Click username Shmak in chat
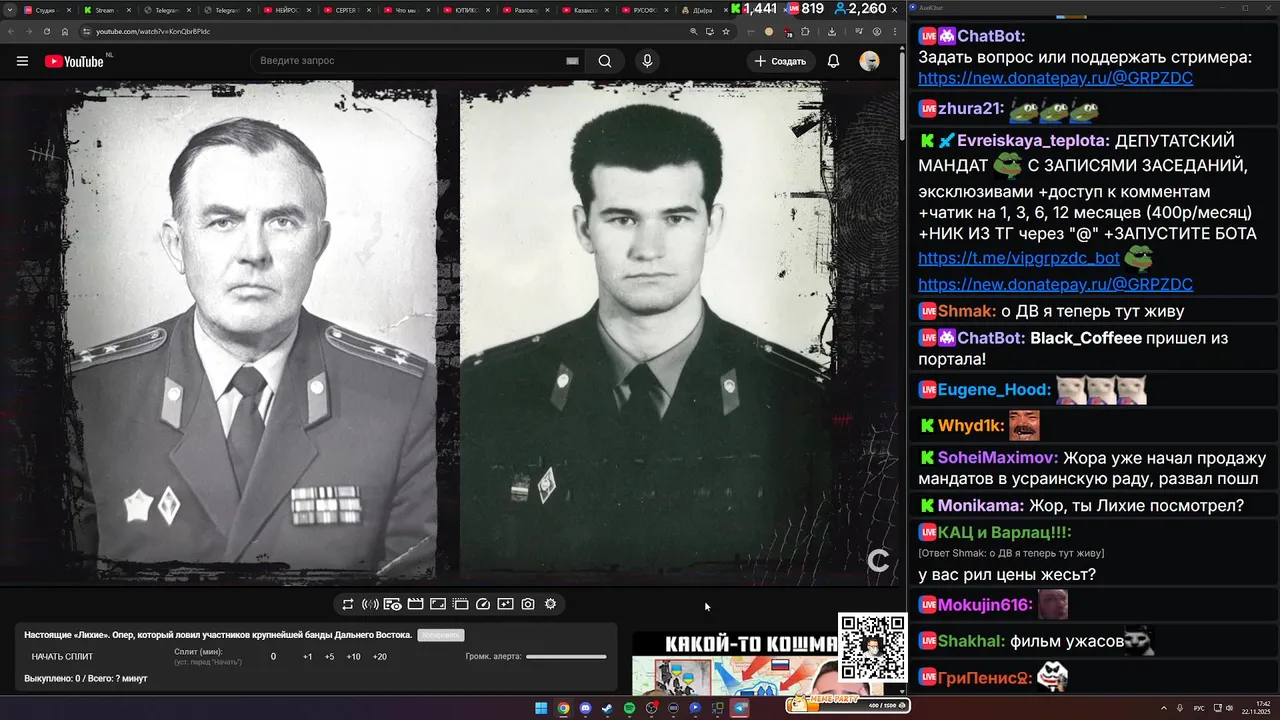 (x=965, y=311)
